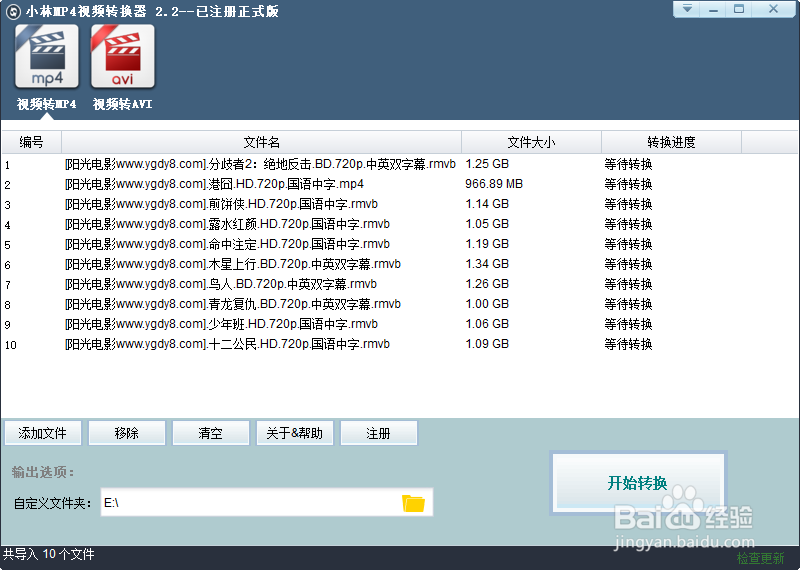Click the 移除 button

pyautogui.click(x=127, y=433)
